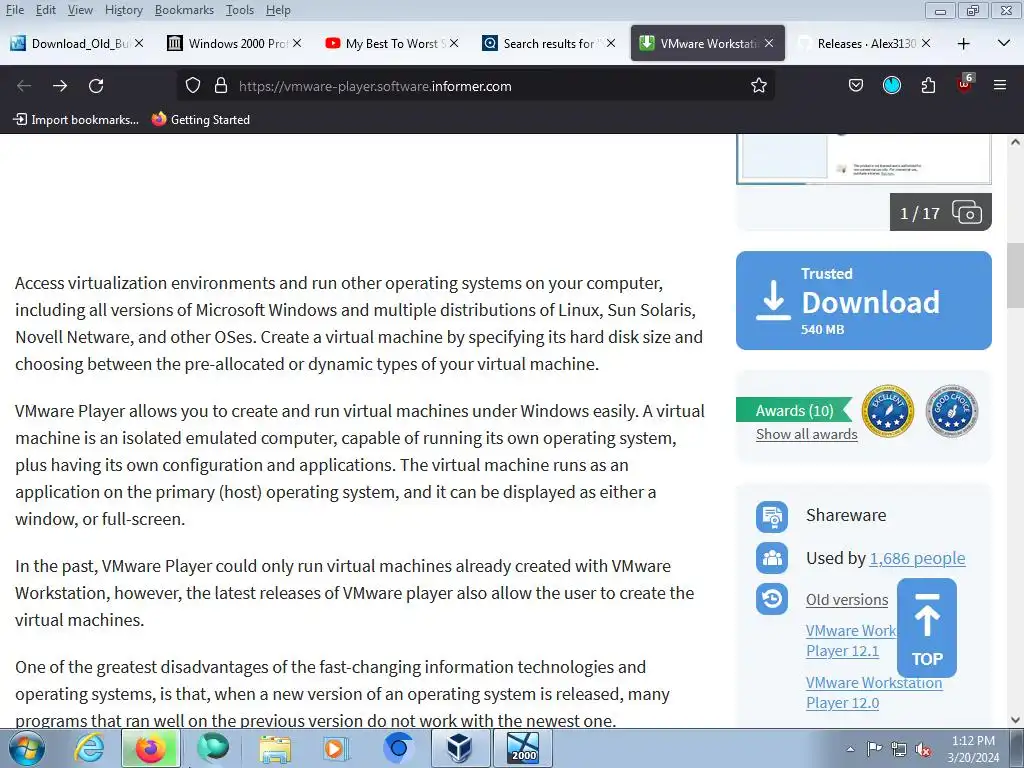Close the Download_Old_Bu tab

click(x=139, y=43)
